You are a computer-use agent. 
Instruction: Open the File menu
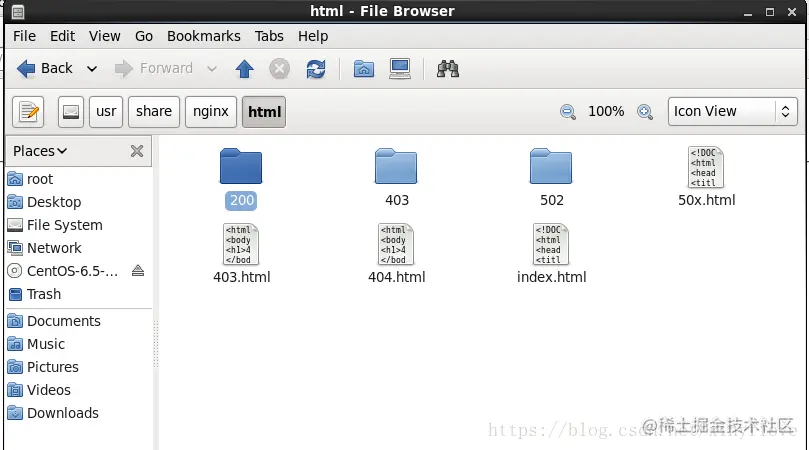[24, 36]
